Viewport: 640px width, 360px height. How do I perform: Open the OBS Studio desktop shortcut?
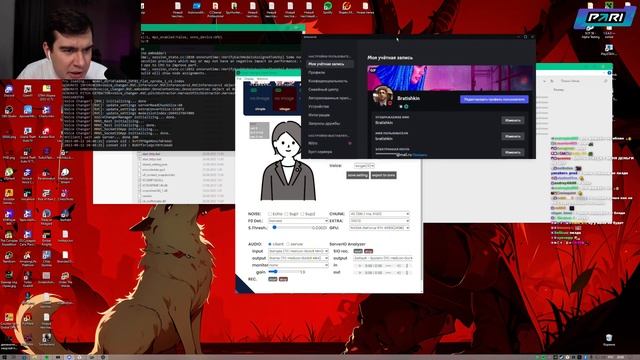(9, 111)
